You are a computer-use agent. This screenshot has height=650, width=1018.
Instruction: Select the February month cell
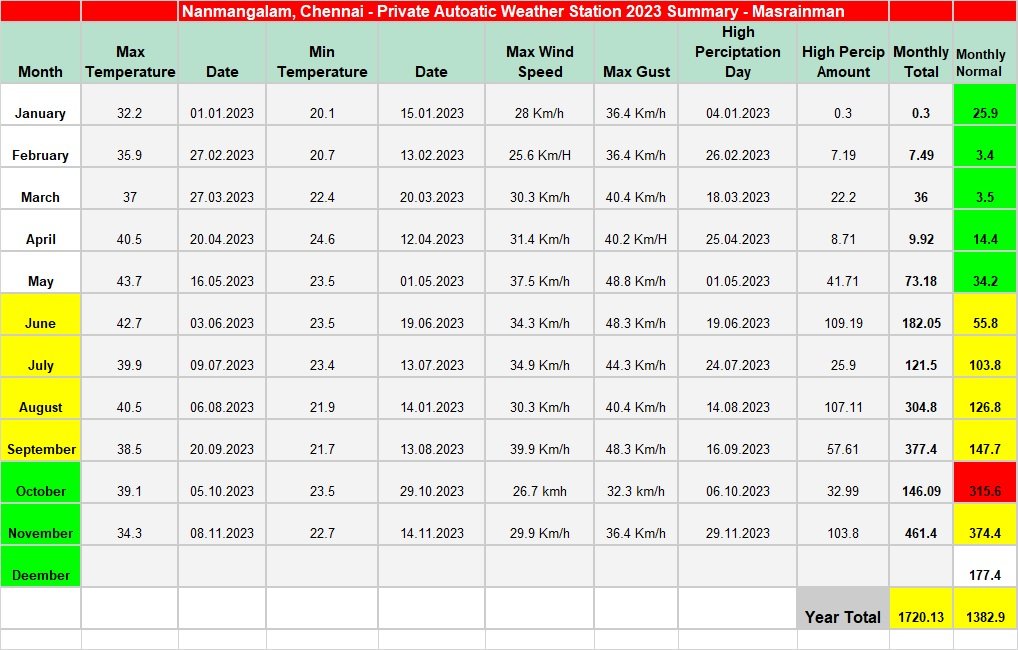click(x=40, y=146)
